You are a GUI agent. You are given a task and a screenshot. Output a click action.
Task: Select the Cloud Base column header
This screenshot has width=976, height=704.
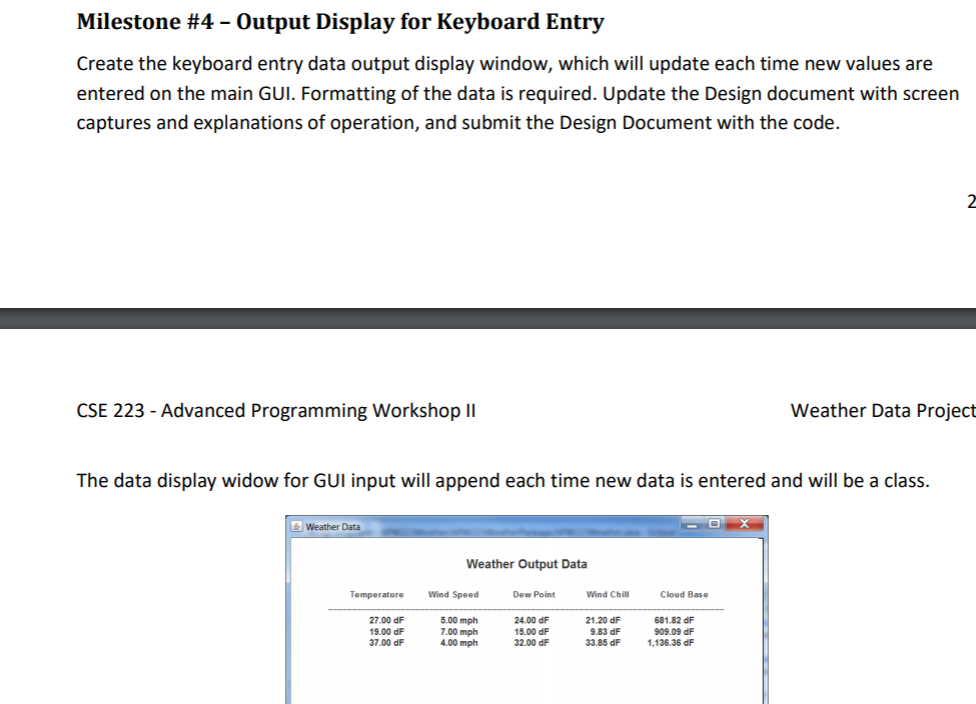[684, 595]
